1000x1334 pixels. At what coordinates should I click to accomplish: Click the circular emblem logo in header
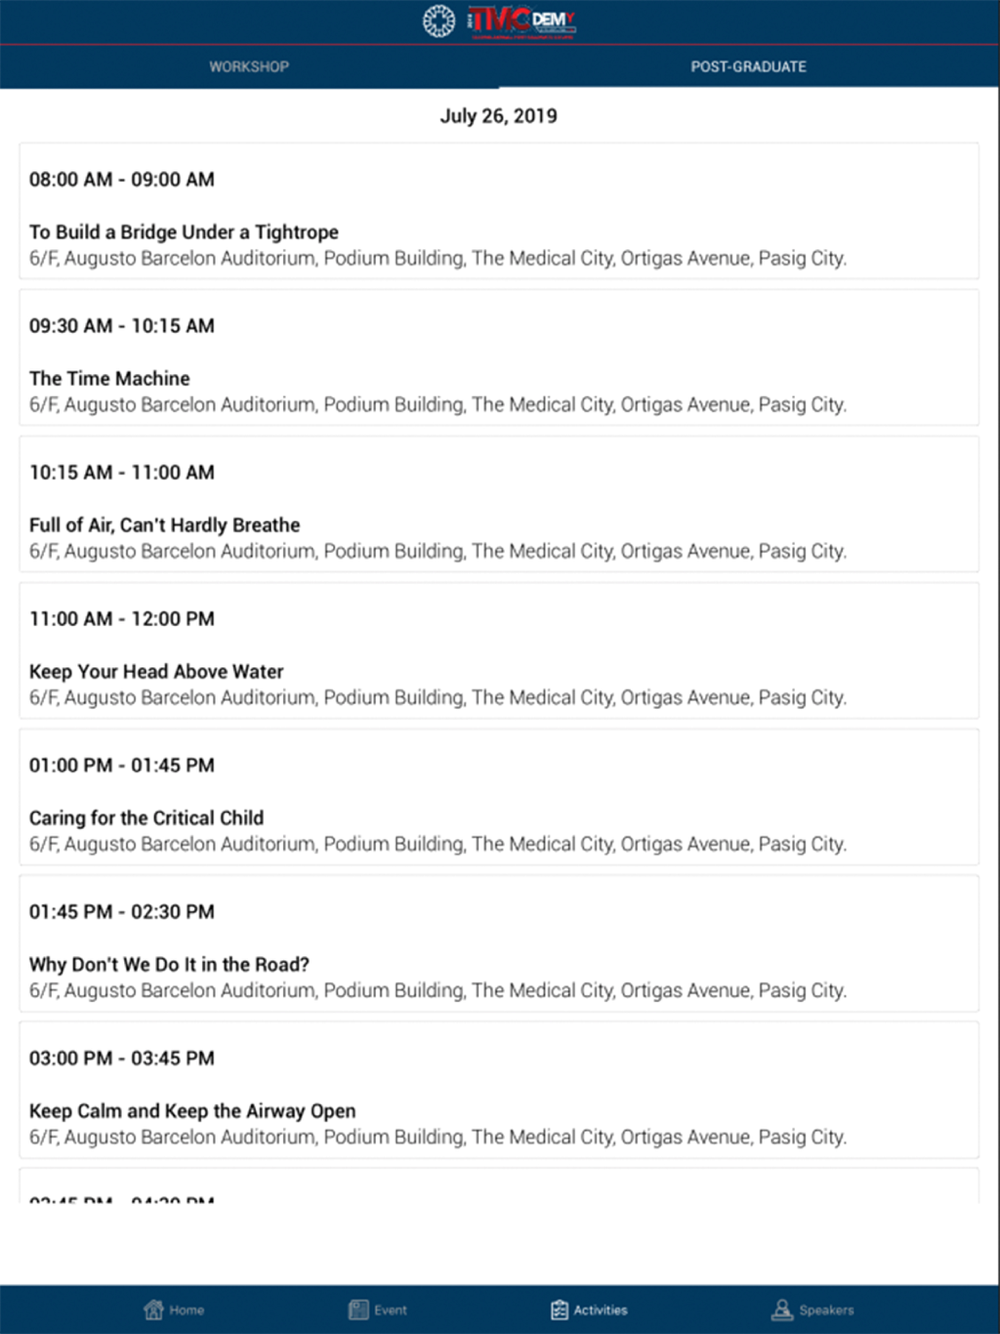439,21
